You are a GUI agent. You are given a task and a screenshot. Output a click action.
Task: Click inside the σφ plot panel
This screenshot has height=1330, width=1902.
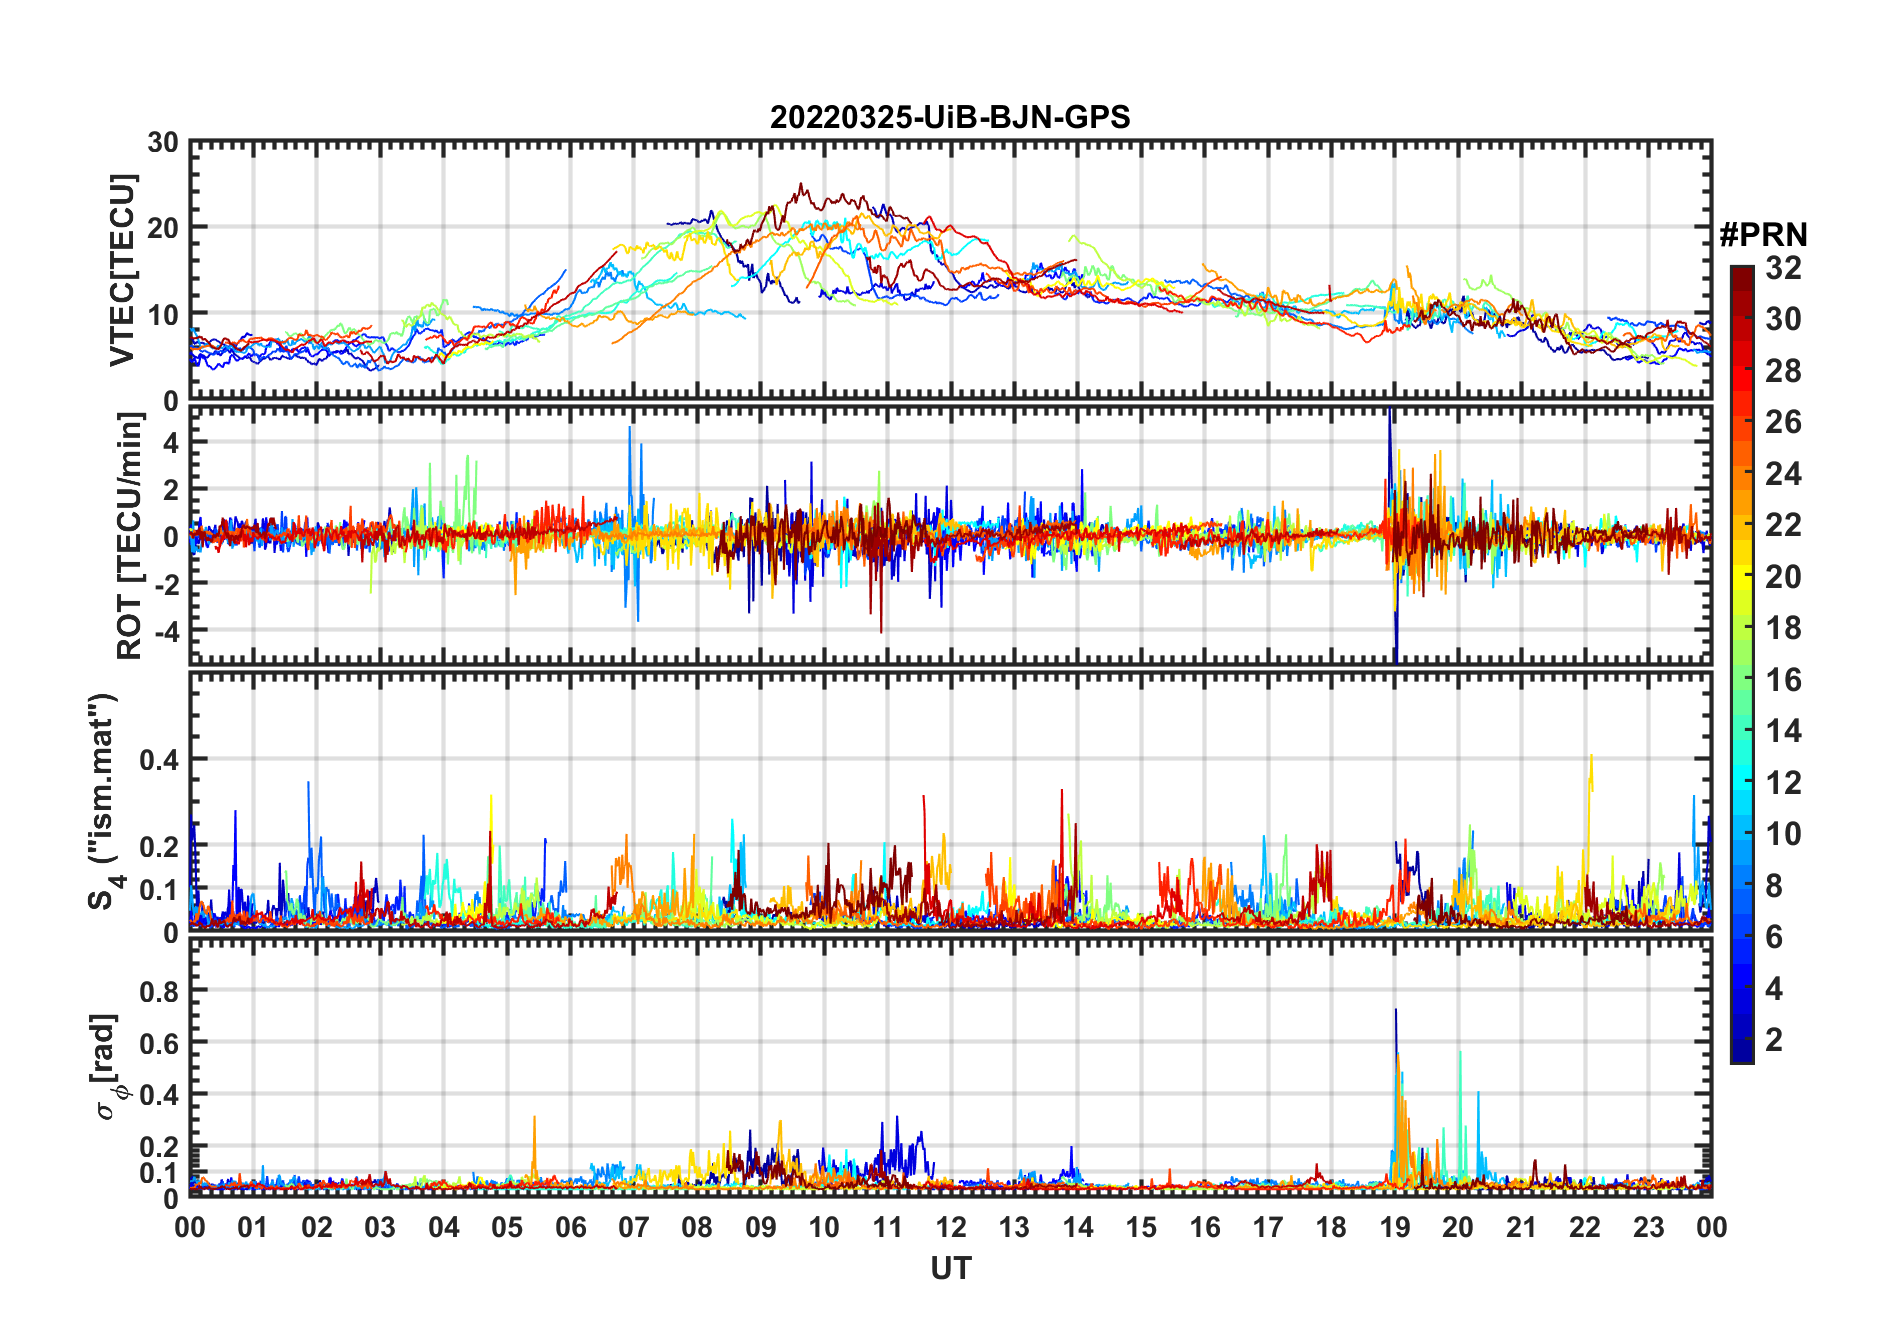[x=951, y=1067]
